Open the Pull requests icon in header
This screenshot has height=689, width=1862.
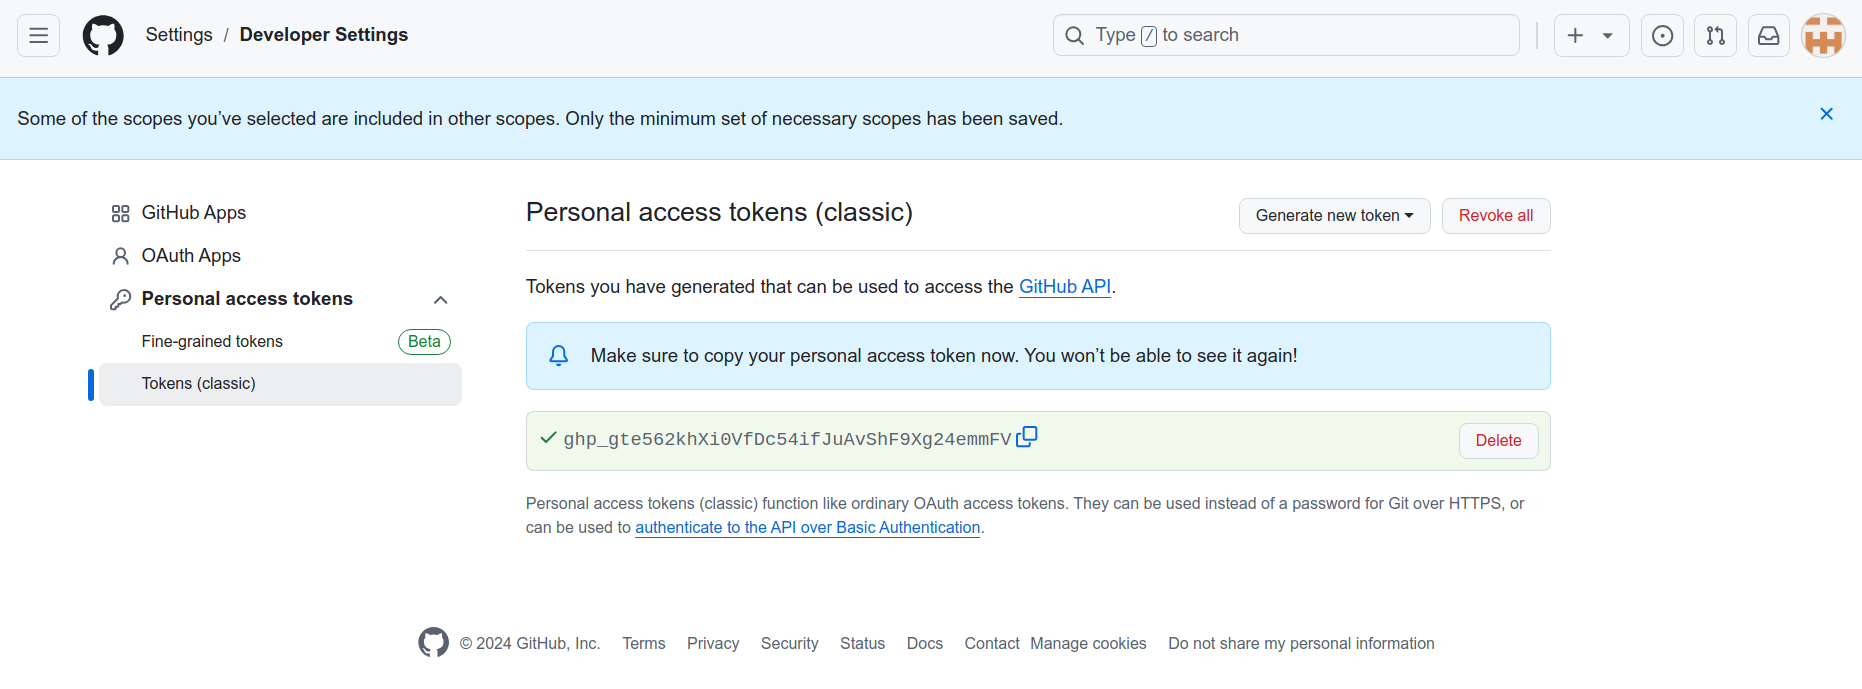(1715, 36)
